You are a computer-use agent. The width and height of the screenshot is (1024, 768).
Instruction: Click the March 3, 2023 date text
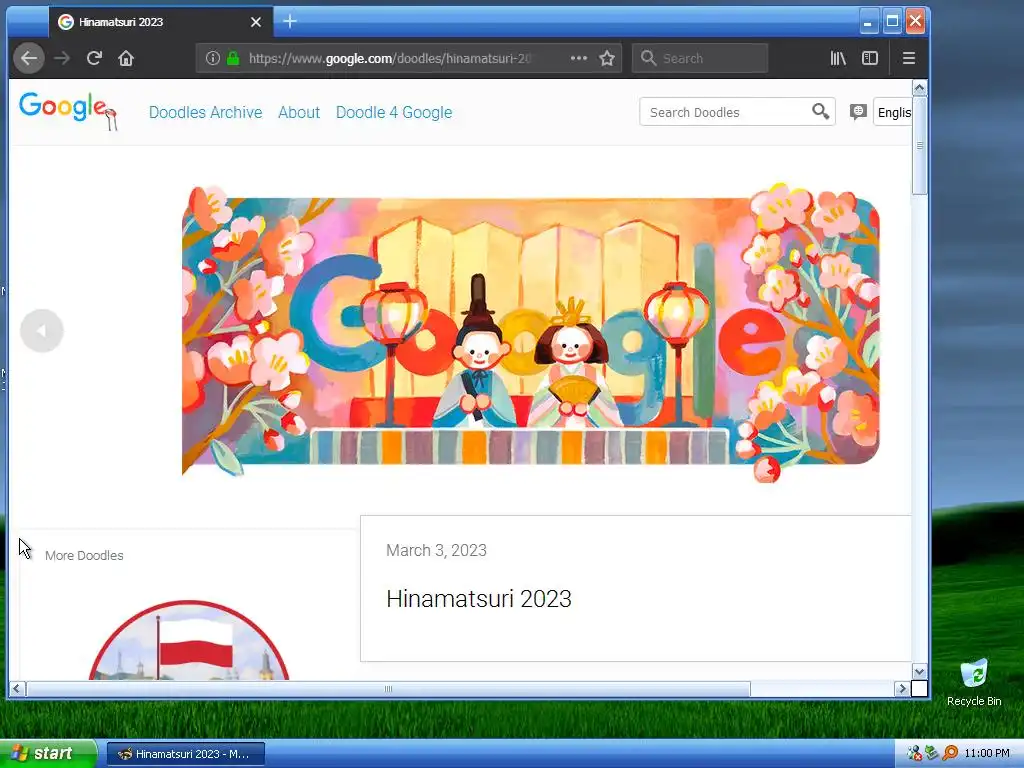[436, 551]
